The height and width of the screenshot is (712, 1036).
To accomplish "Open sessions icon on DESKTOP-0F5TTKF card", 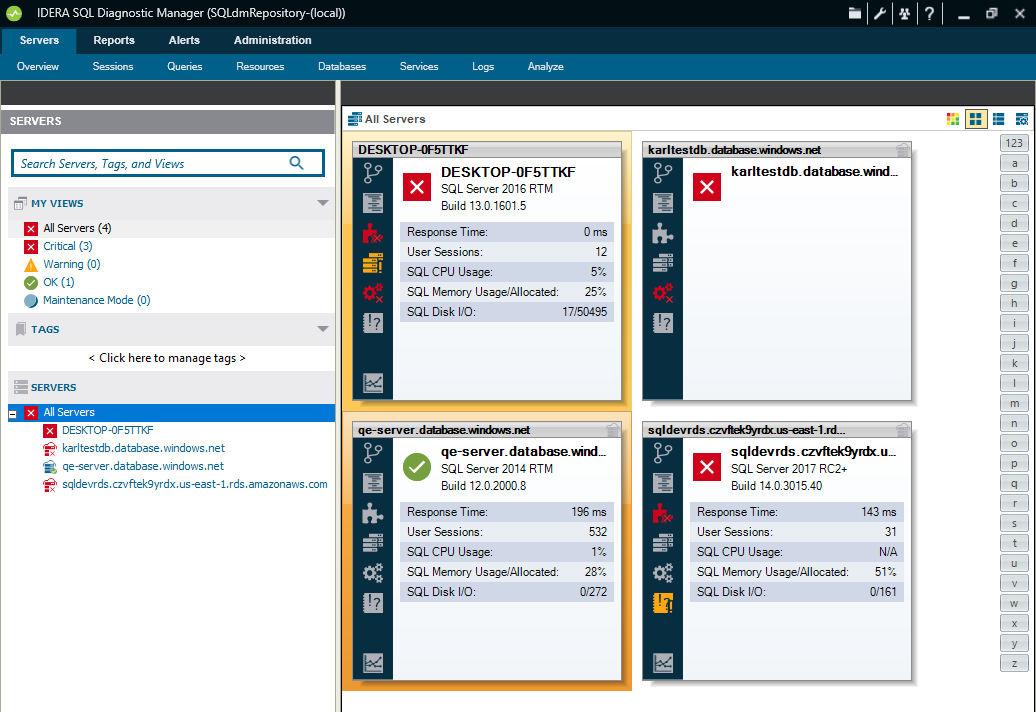I will (373, 174).
